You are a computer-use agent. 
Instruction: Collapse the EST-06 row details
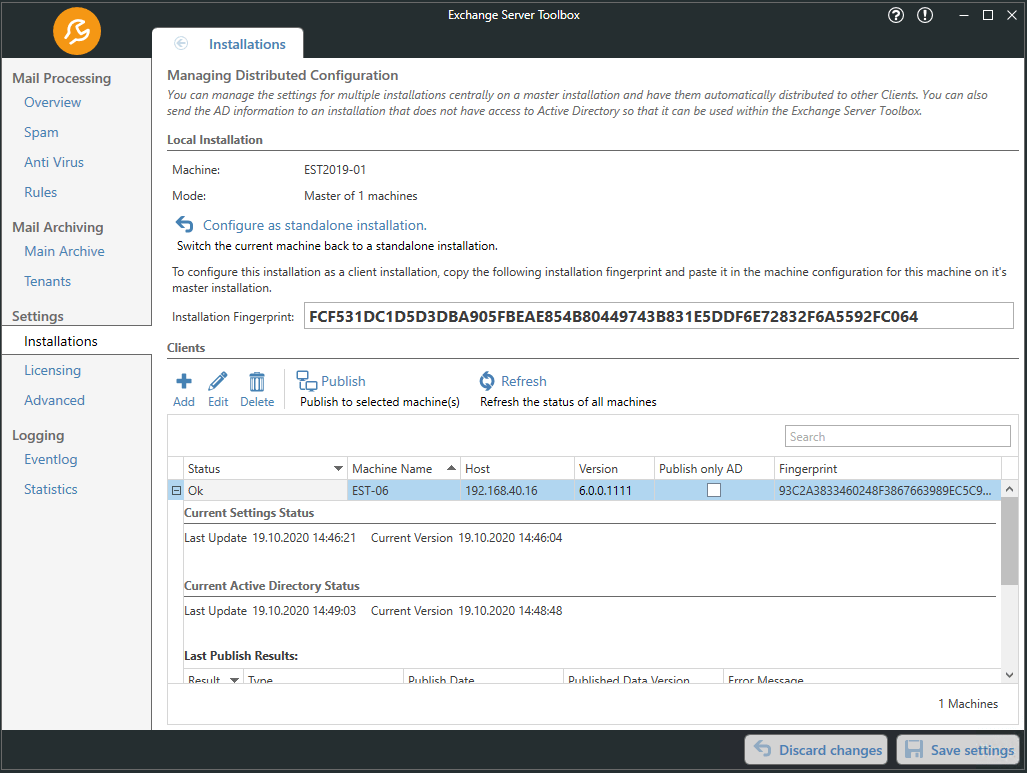pyautogui.click(x=176, y=490)
